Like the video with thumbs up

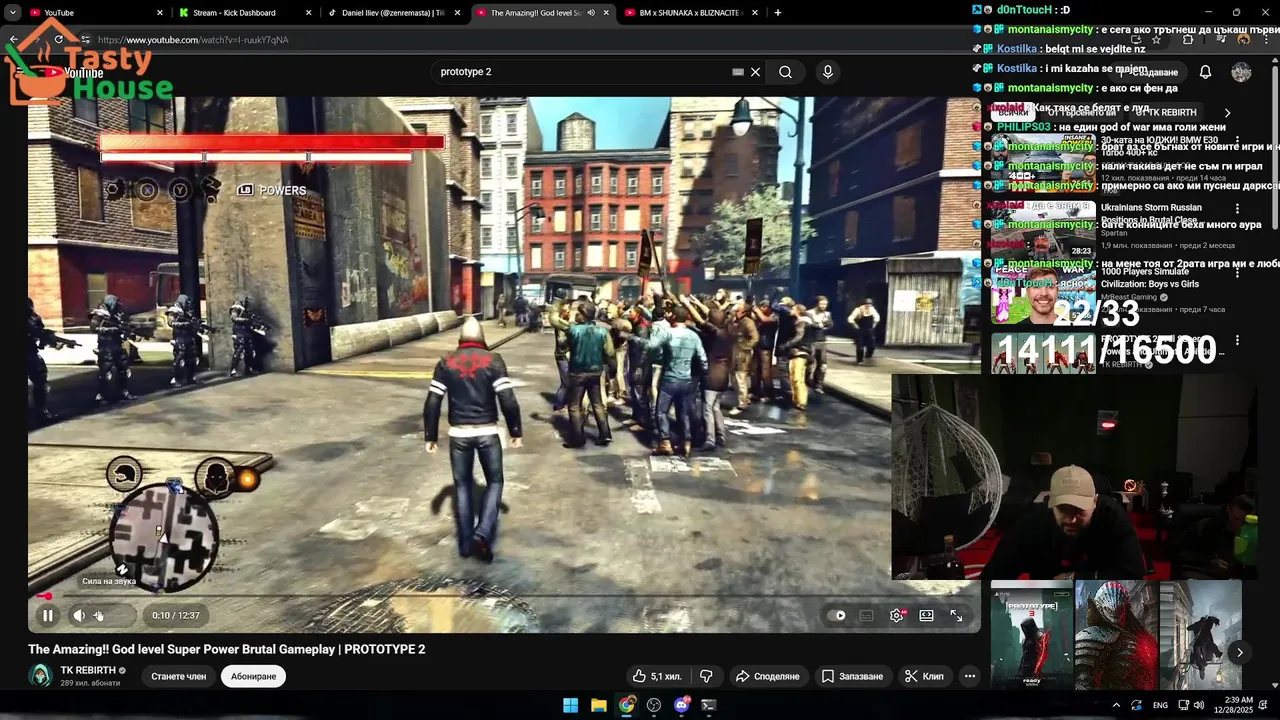pyautogui.click(x=656, y=676)
